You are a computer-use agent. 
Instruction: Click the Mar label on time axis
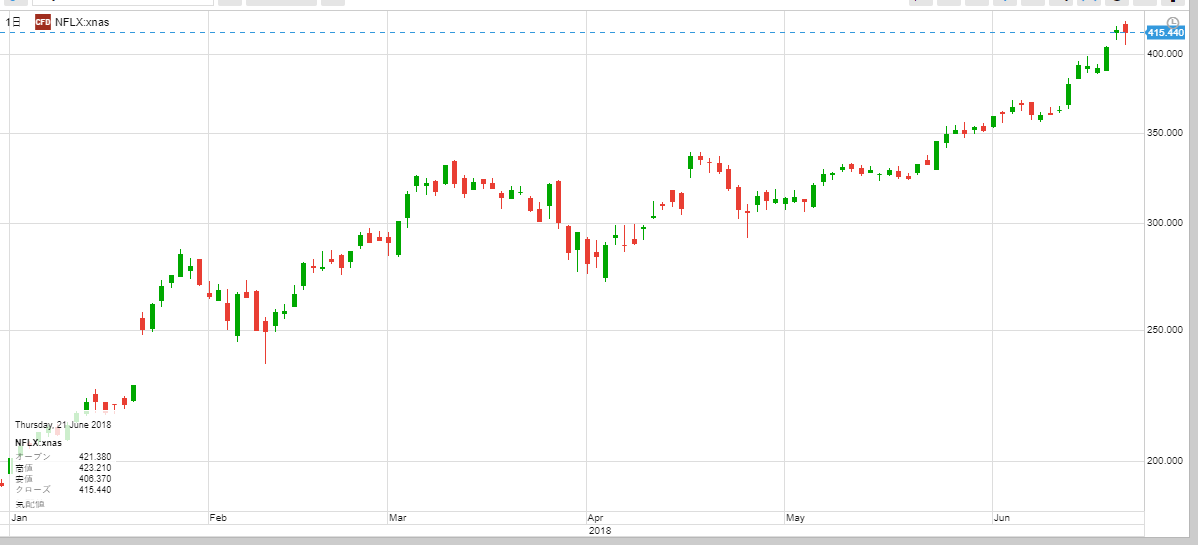pyautogui.click(x=397, y=518)
